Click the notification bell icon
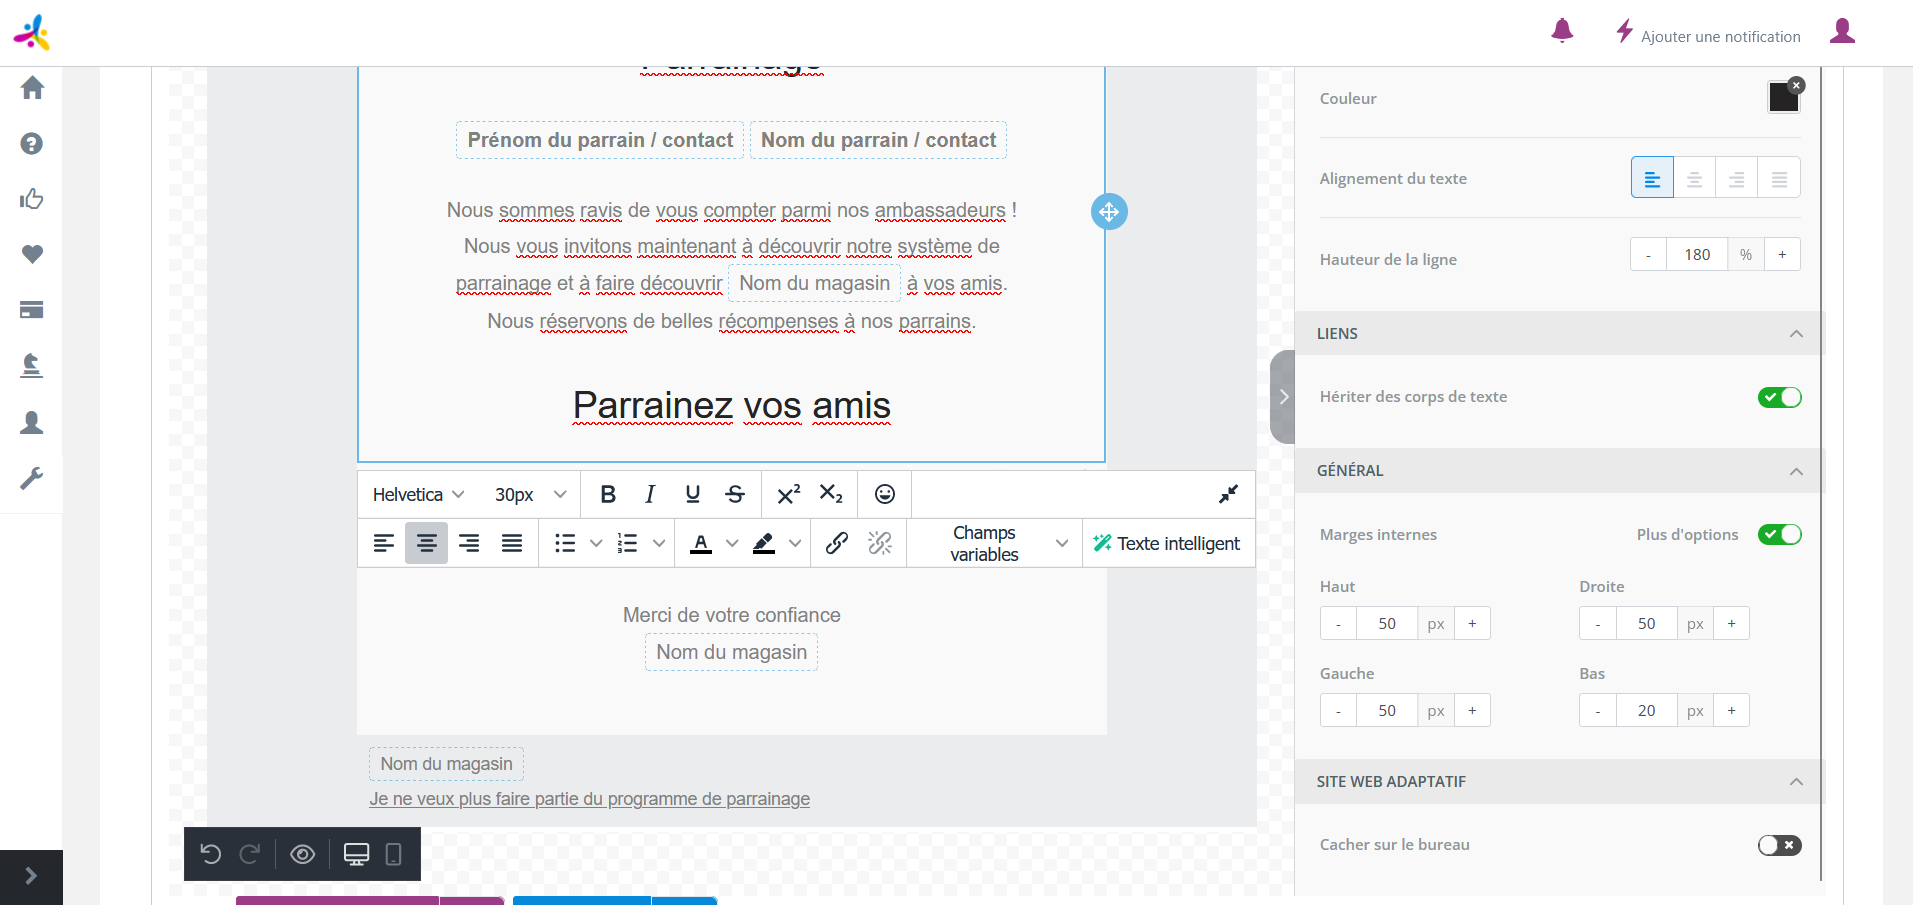Screen dimensions: 1913x905 (x=1562, y=32)
